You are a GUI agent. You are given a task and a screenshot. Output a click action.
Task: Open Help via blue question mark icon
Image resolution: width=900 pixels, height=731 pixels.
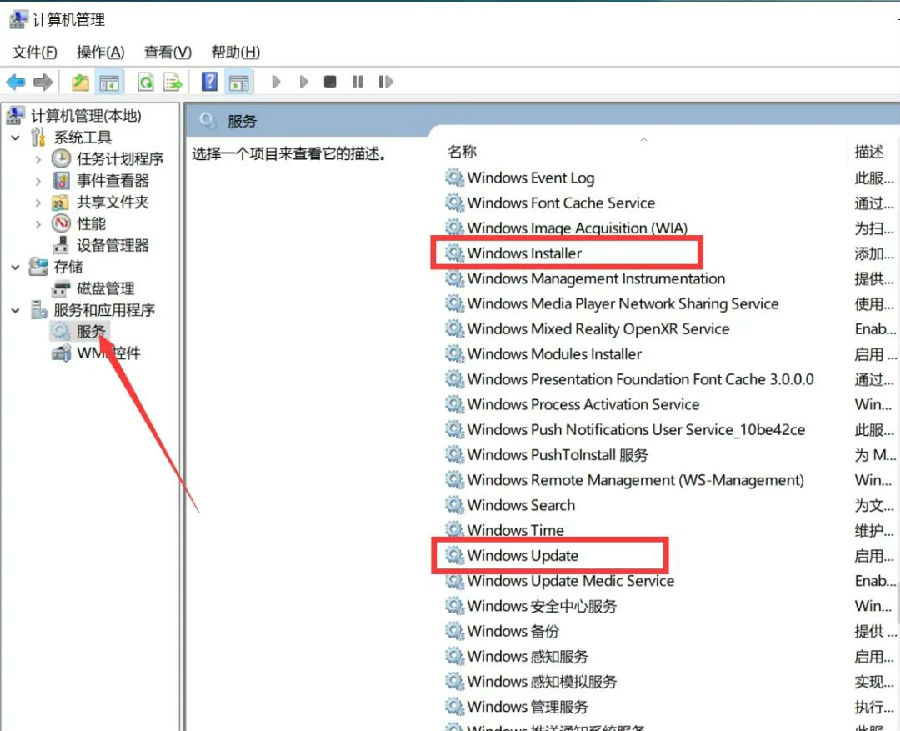click(210, 82)
